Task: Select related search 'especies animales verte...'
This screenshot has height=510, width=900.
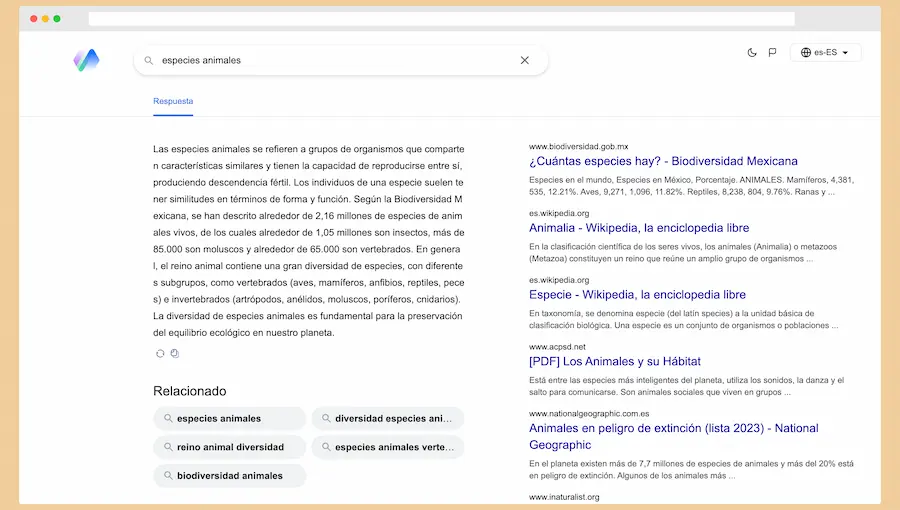Action: click(x=387, y=447)
